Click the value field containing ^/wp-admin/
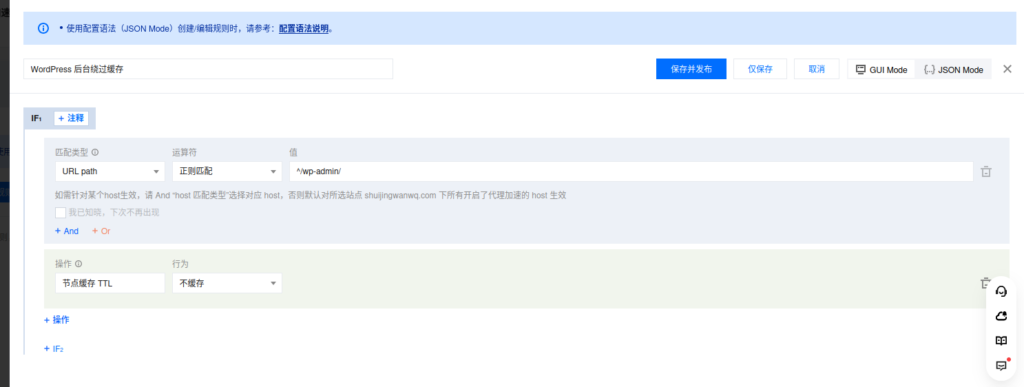1024x387 pixels. pyautogui.click(x=631, y=171)
